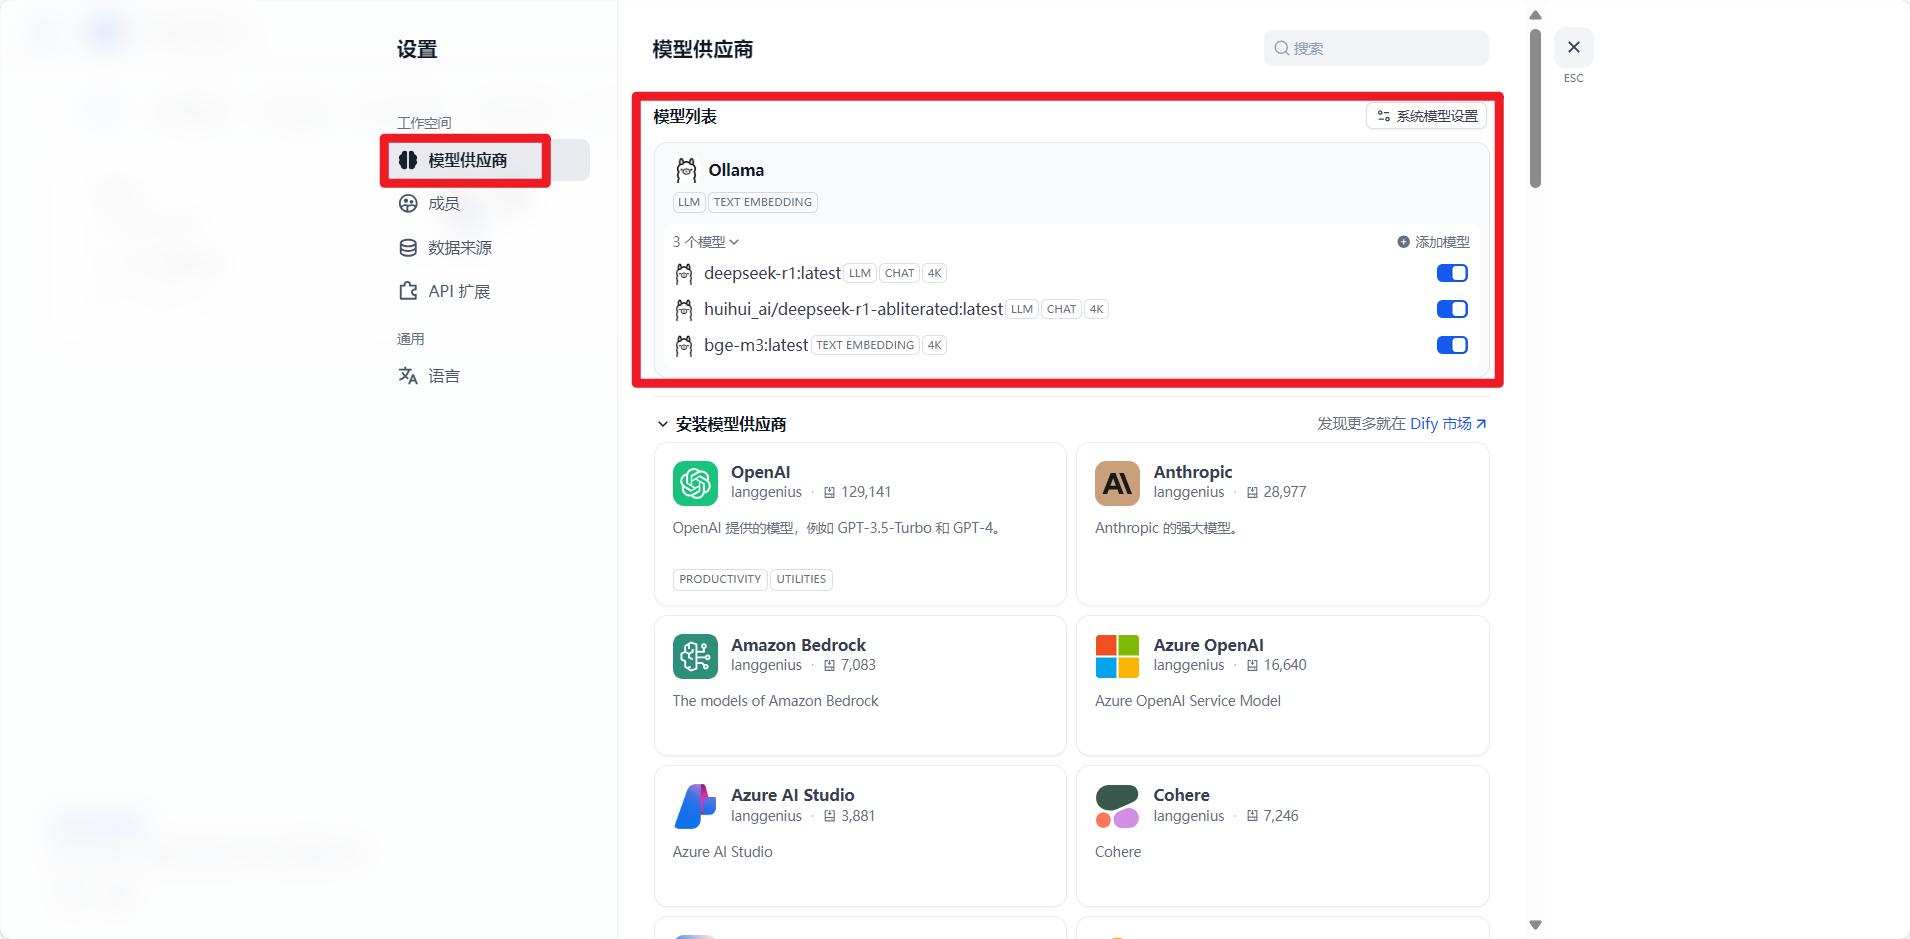
Task: Click the install count icon on OpenAI card
Action: pyautogui.click(x=829, y=492)
